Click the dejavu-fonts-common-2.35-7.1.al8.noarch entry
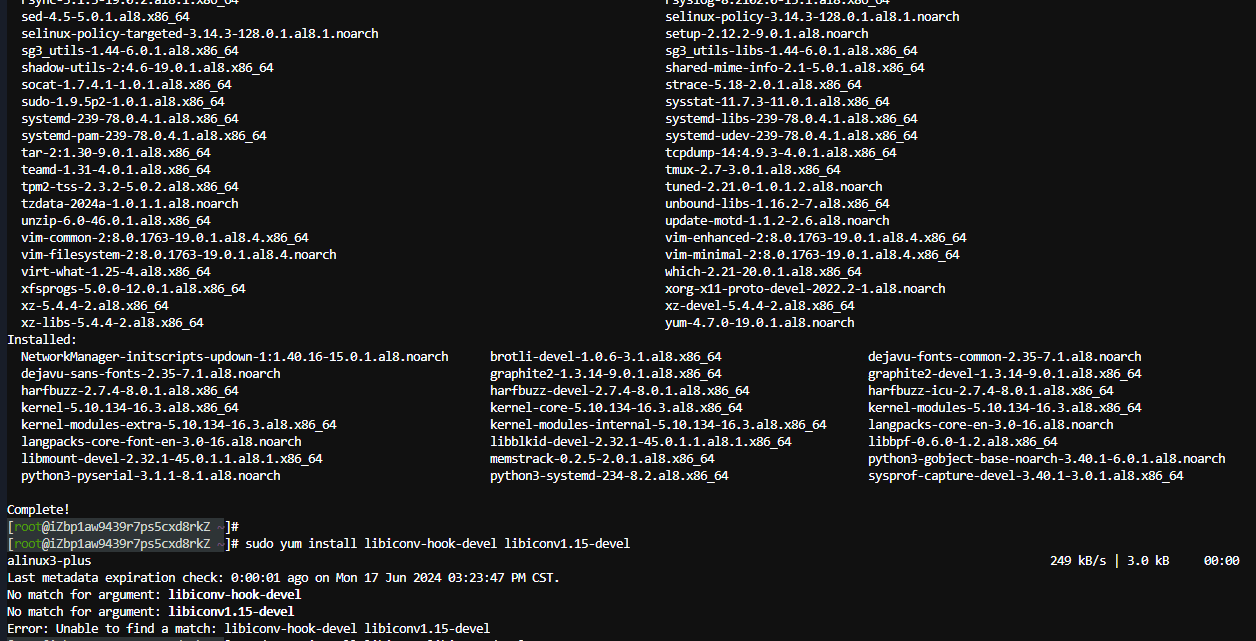This screenshot has width=1256, height=641. coord(1004,356)
